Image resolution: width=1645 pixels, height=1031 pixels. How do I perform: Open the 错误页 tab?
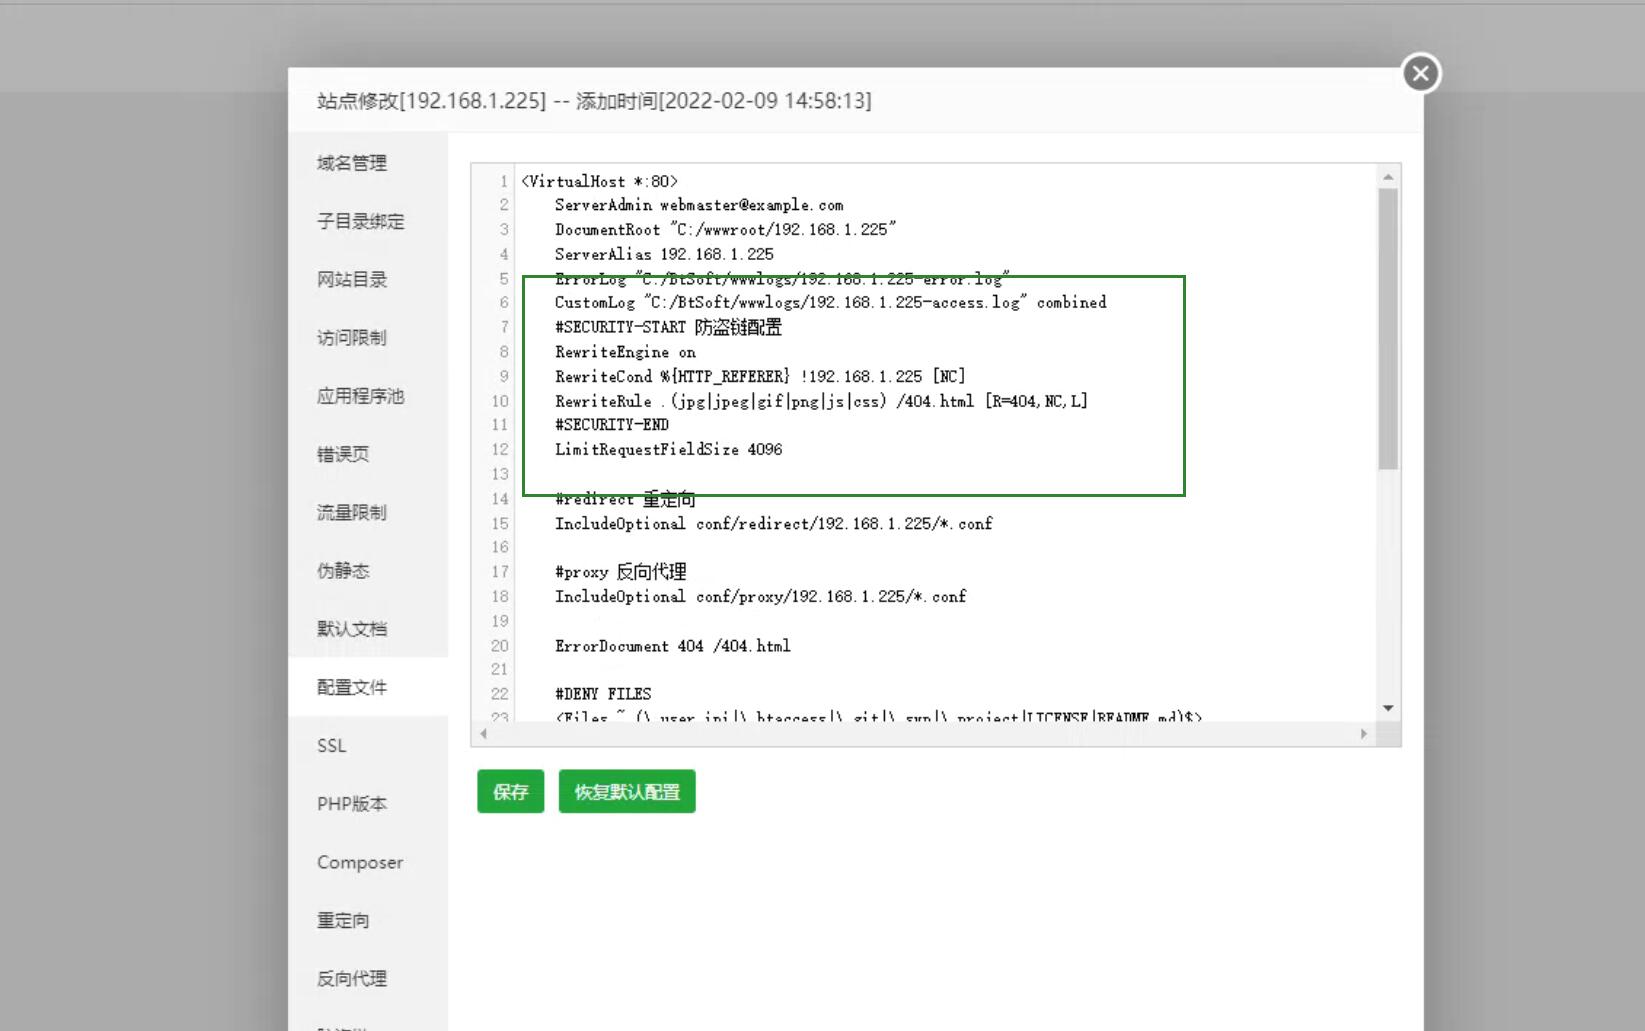[343, 454]
